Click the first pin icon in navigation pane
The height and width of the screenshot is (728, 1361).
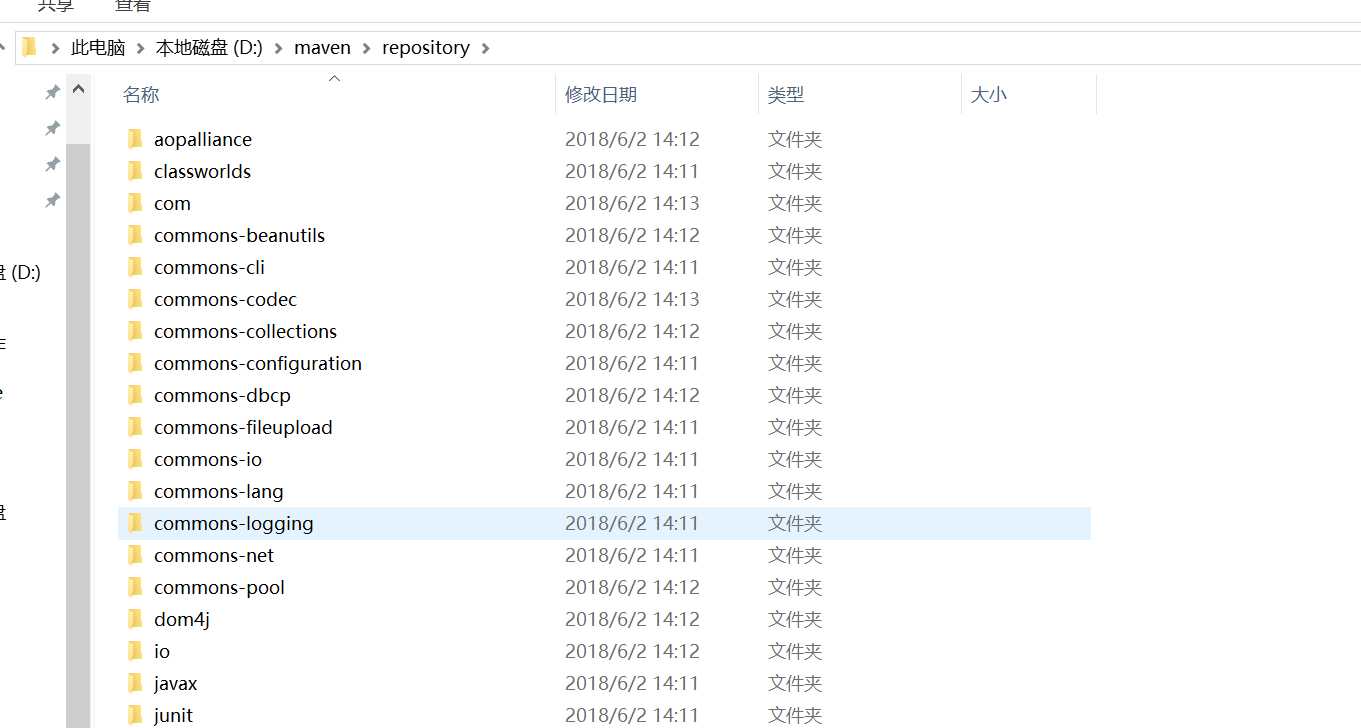(x=52, y=92)
